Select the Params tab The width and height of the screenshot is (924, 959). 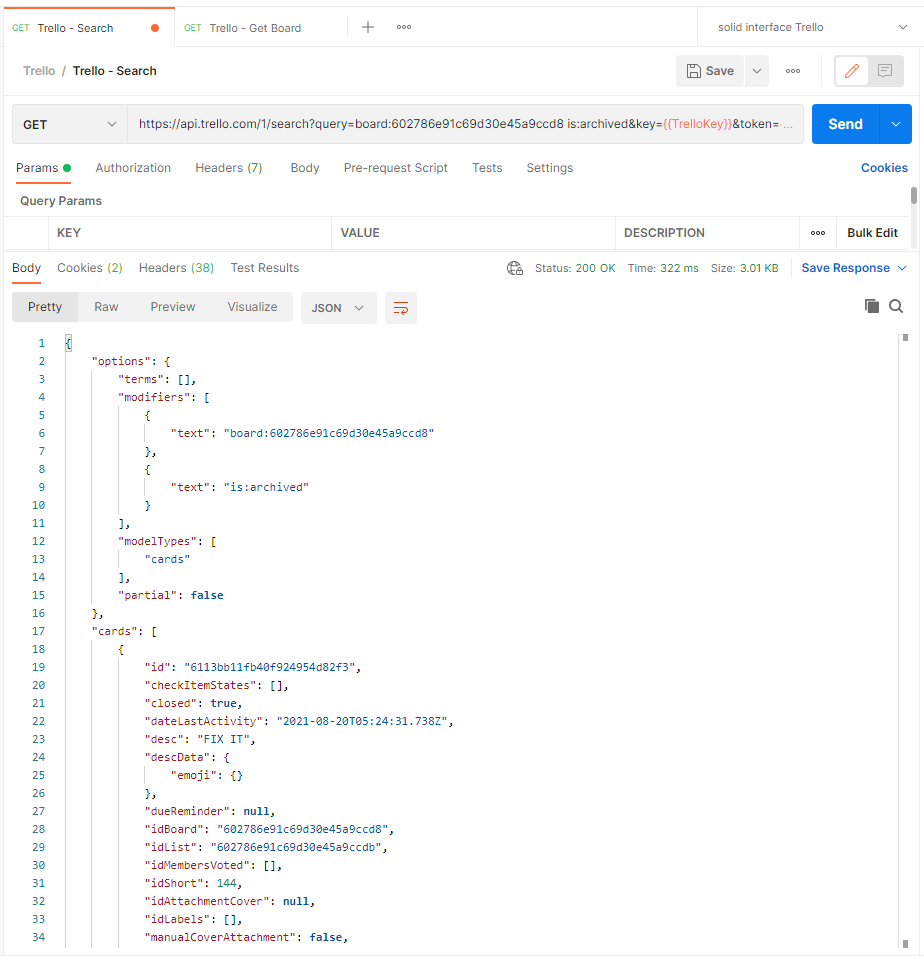(43, 168)
